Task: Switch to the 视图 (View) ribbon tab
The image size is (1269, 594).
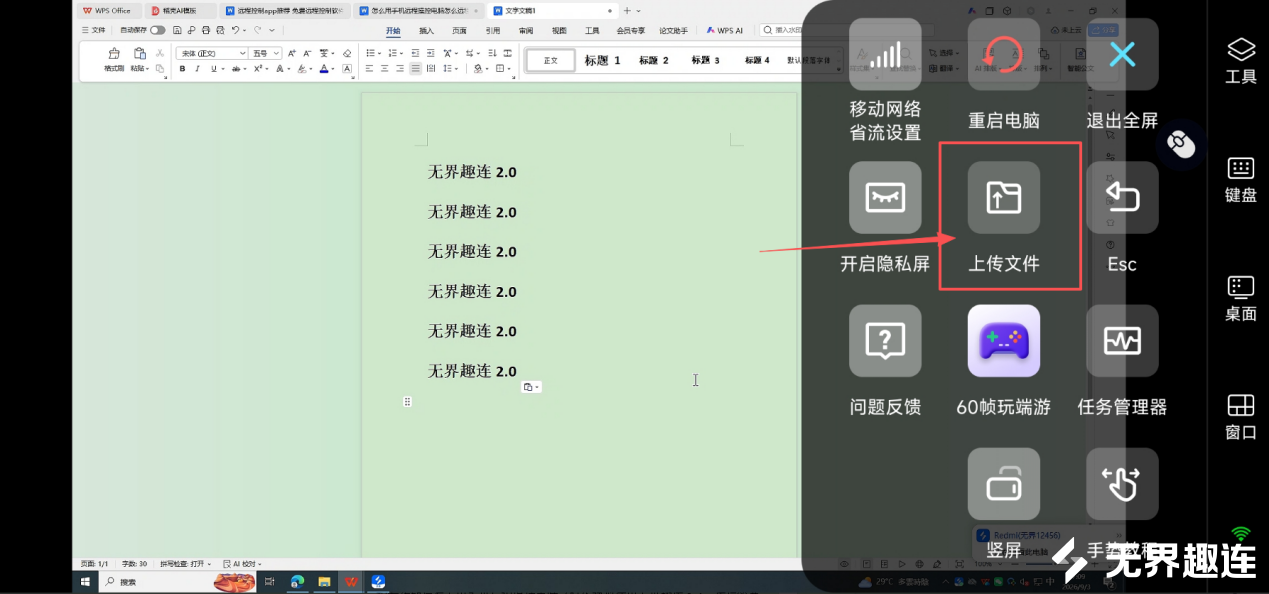Action: (559, 31)
